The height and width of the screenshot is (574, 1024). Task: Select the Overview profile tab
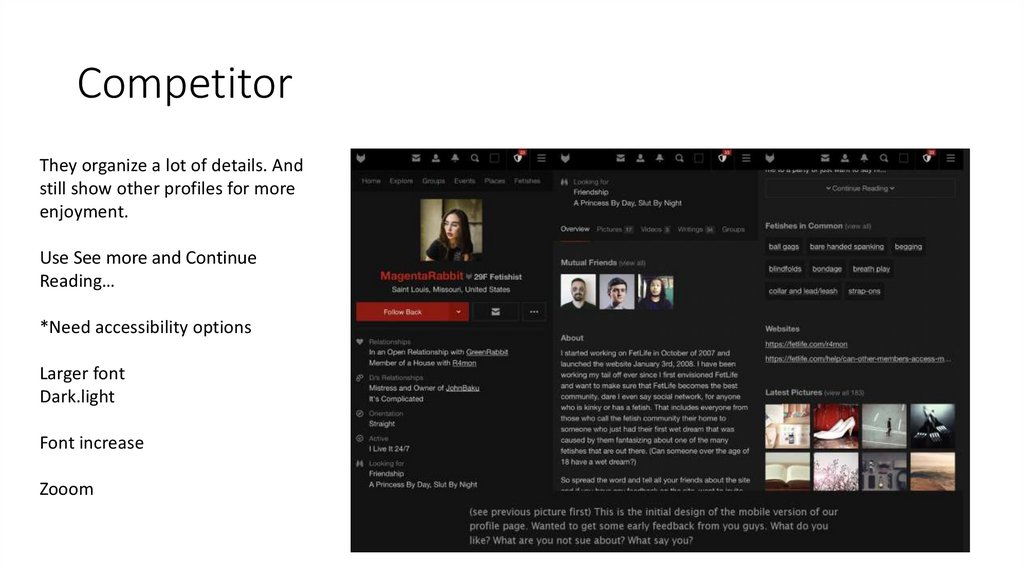(x=575, y=229)
